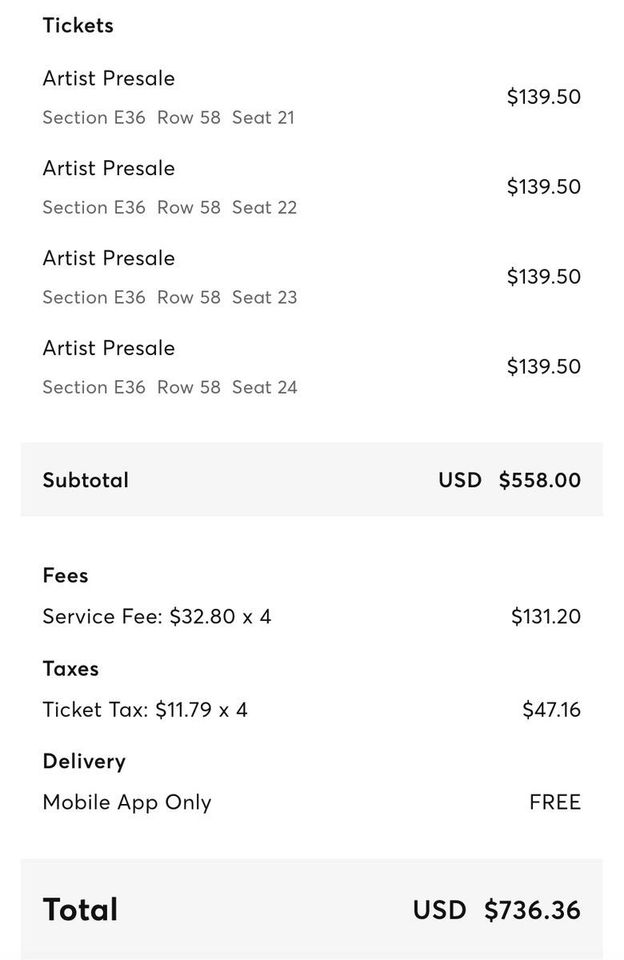Image resolution: width=624 pixels, height=960 pixels.
Task: Select the $139.50 price for Seat 21
Action: [544, 97]
